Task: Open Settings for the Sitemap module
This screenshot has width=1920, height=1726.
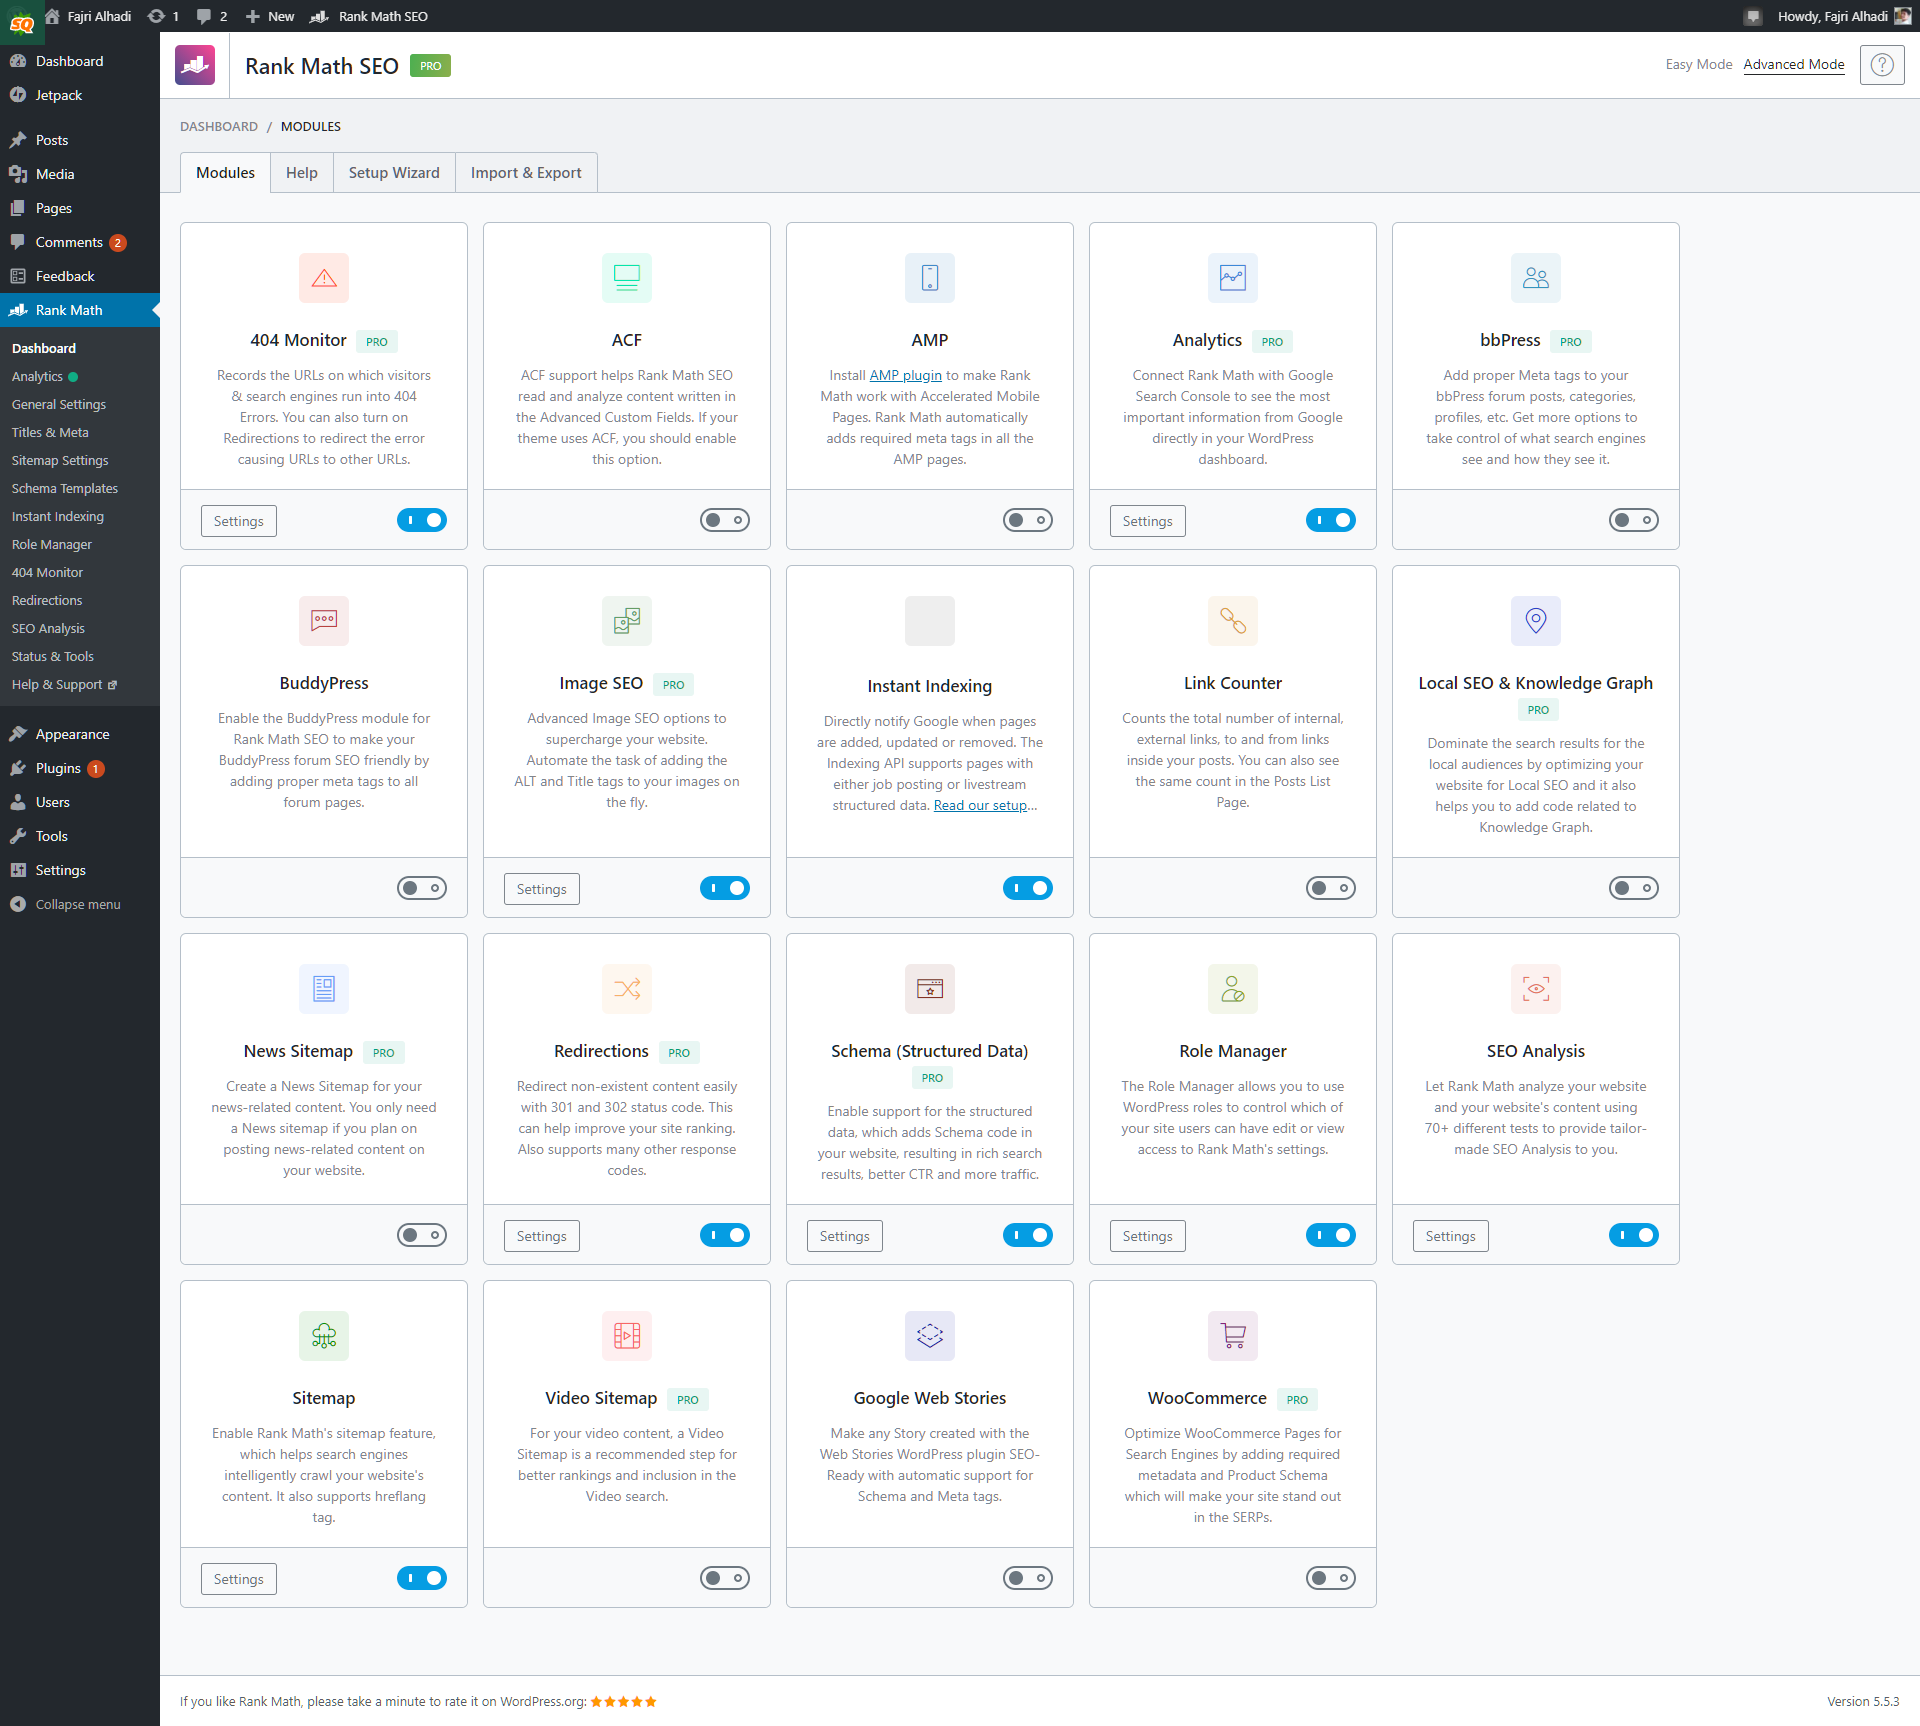Action: (239, 1579)
